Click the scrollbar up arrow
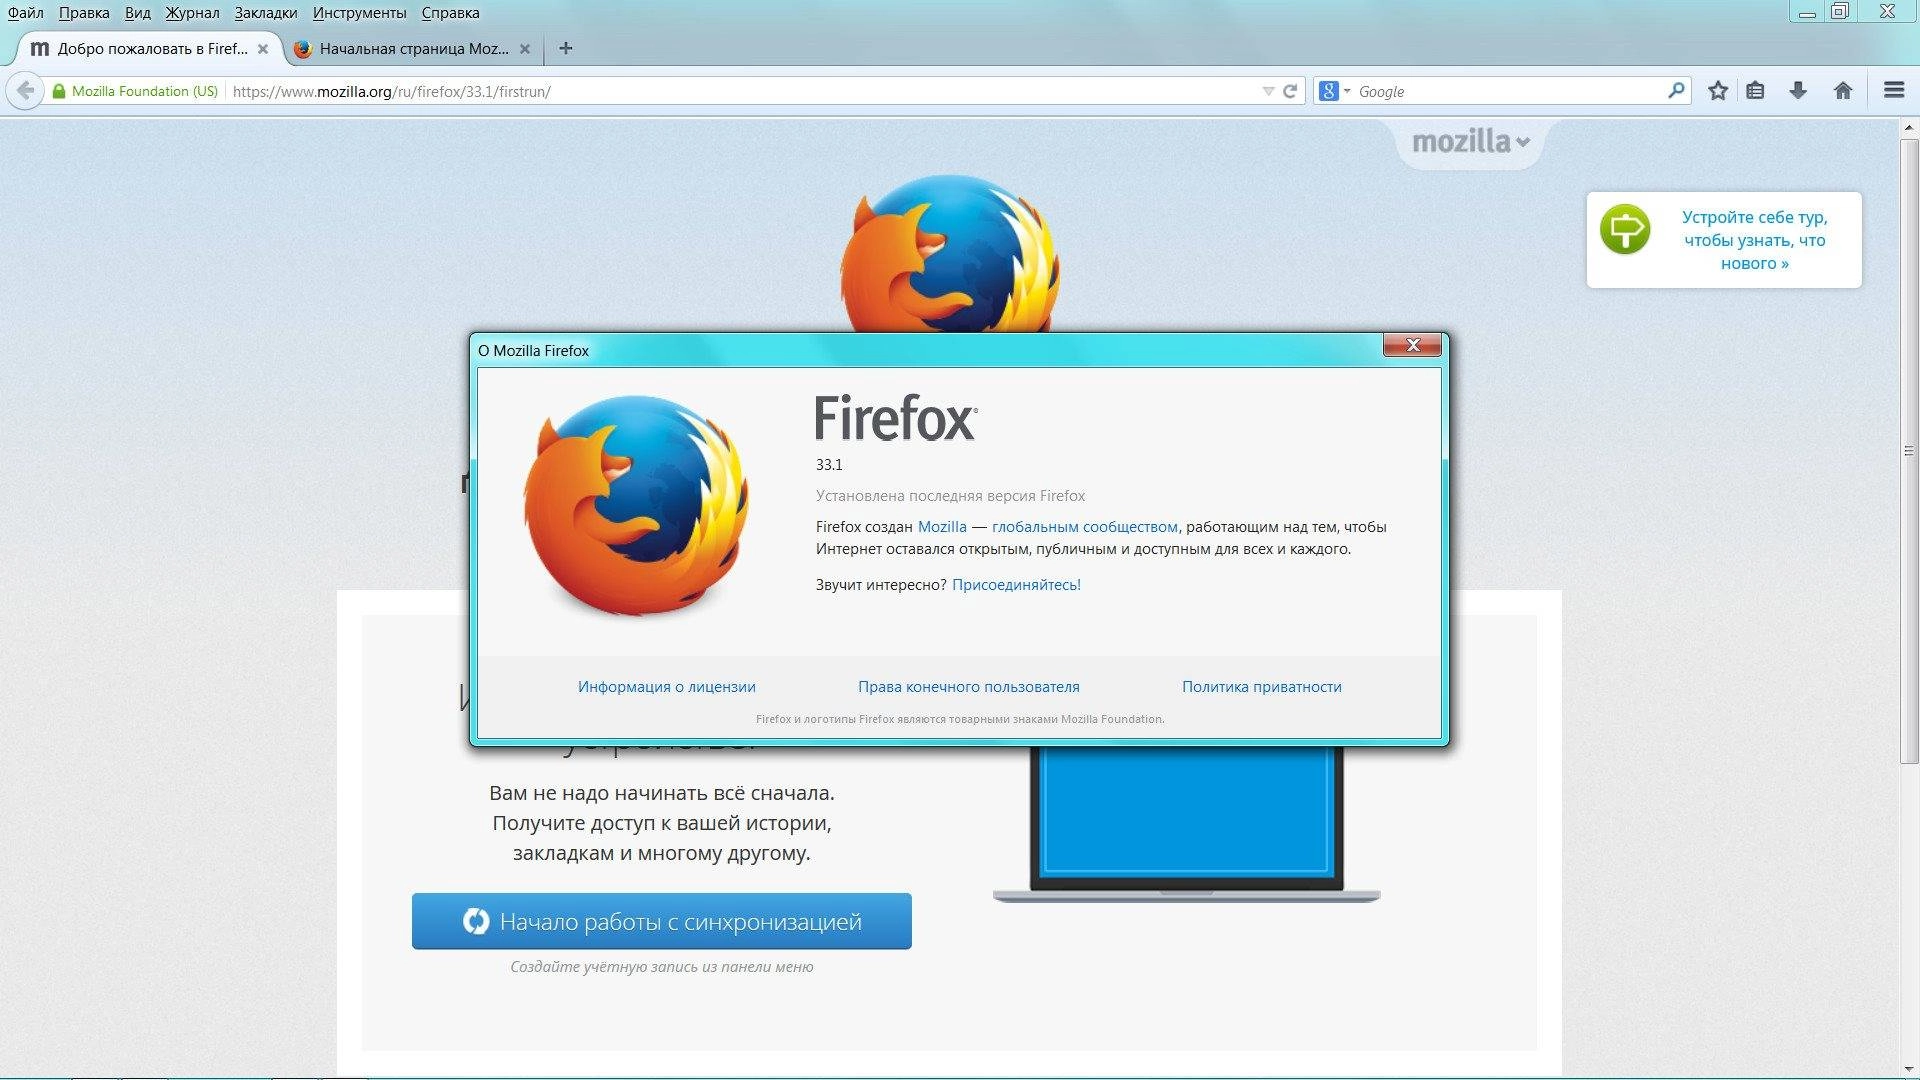The height and width of the screenshot is (1080, 1920). (1909, 128)
